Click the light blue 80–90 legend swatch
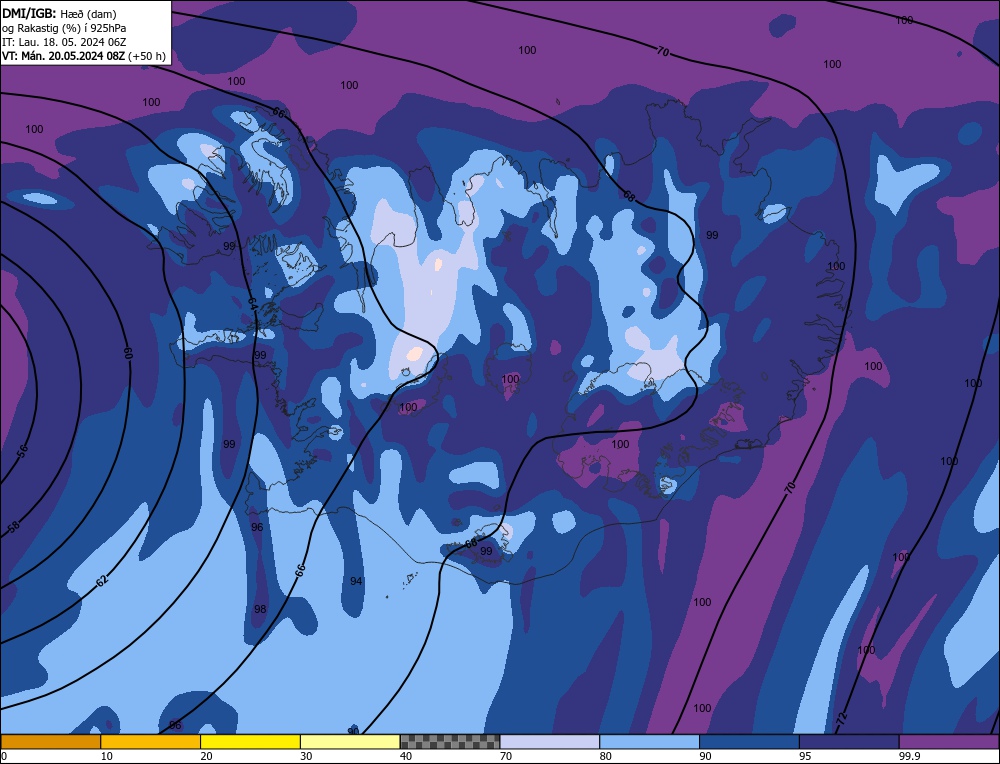Image resolution: width=1000 pixels, height=764 pixels. coord(649,742)
